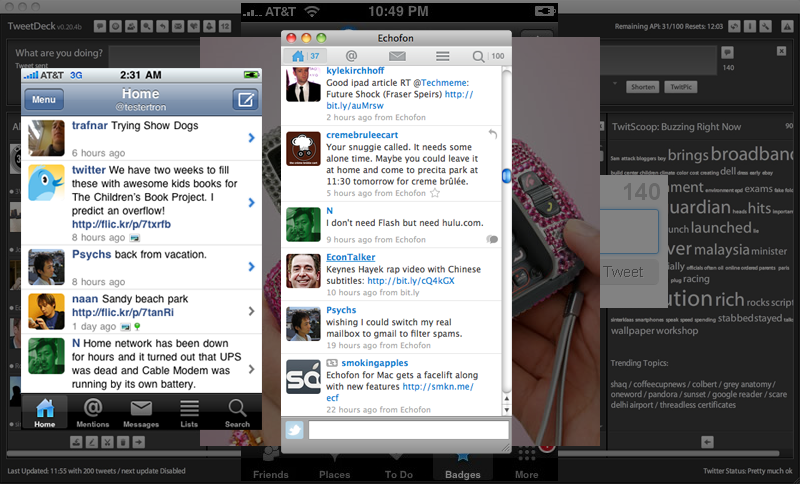The height and width of the screenshot is (484, 800).
Task: Close TweetDeck's compose panel with X
Action: click(x=781, y=51)
